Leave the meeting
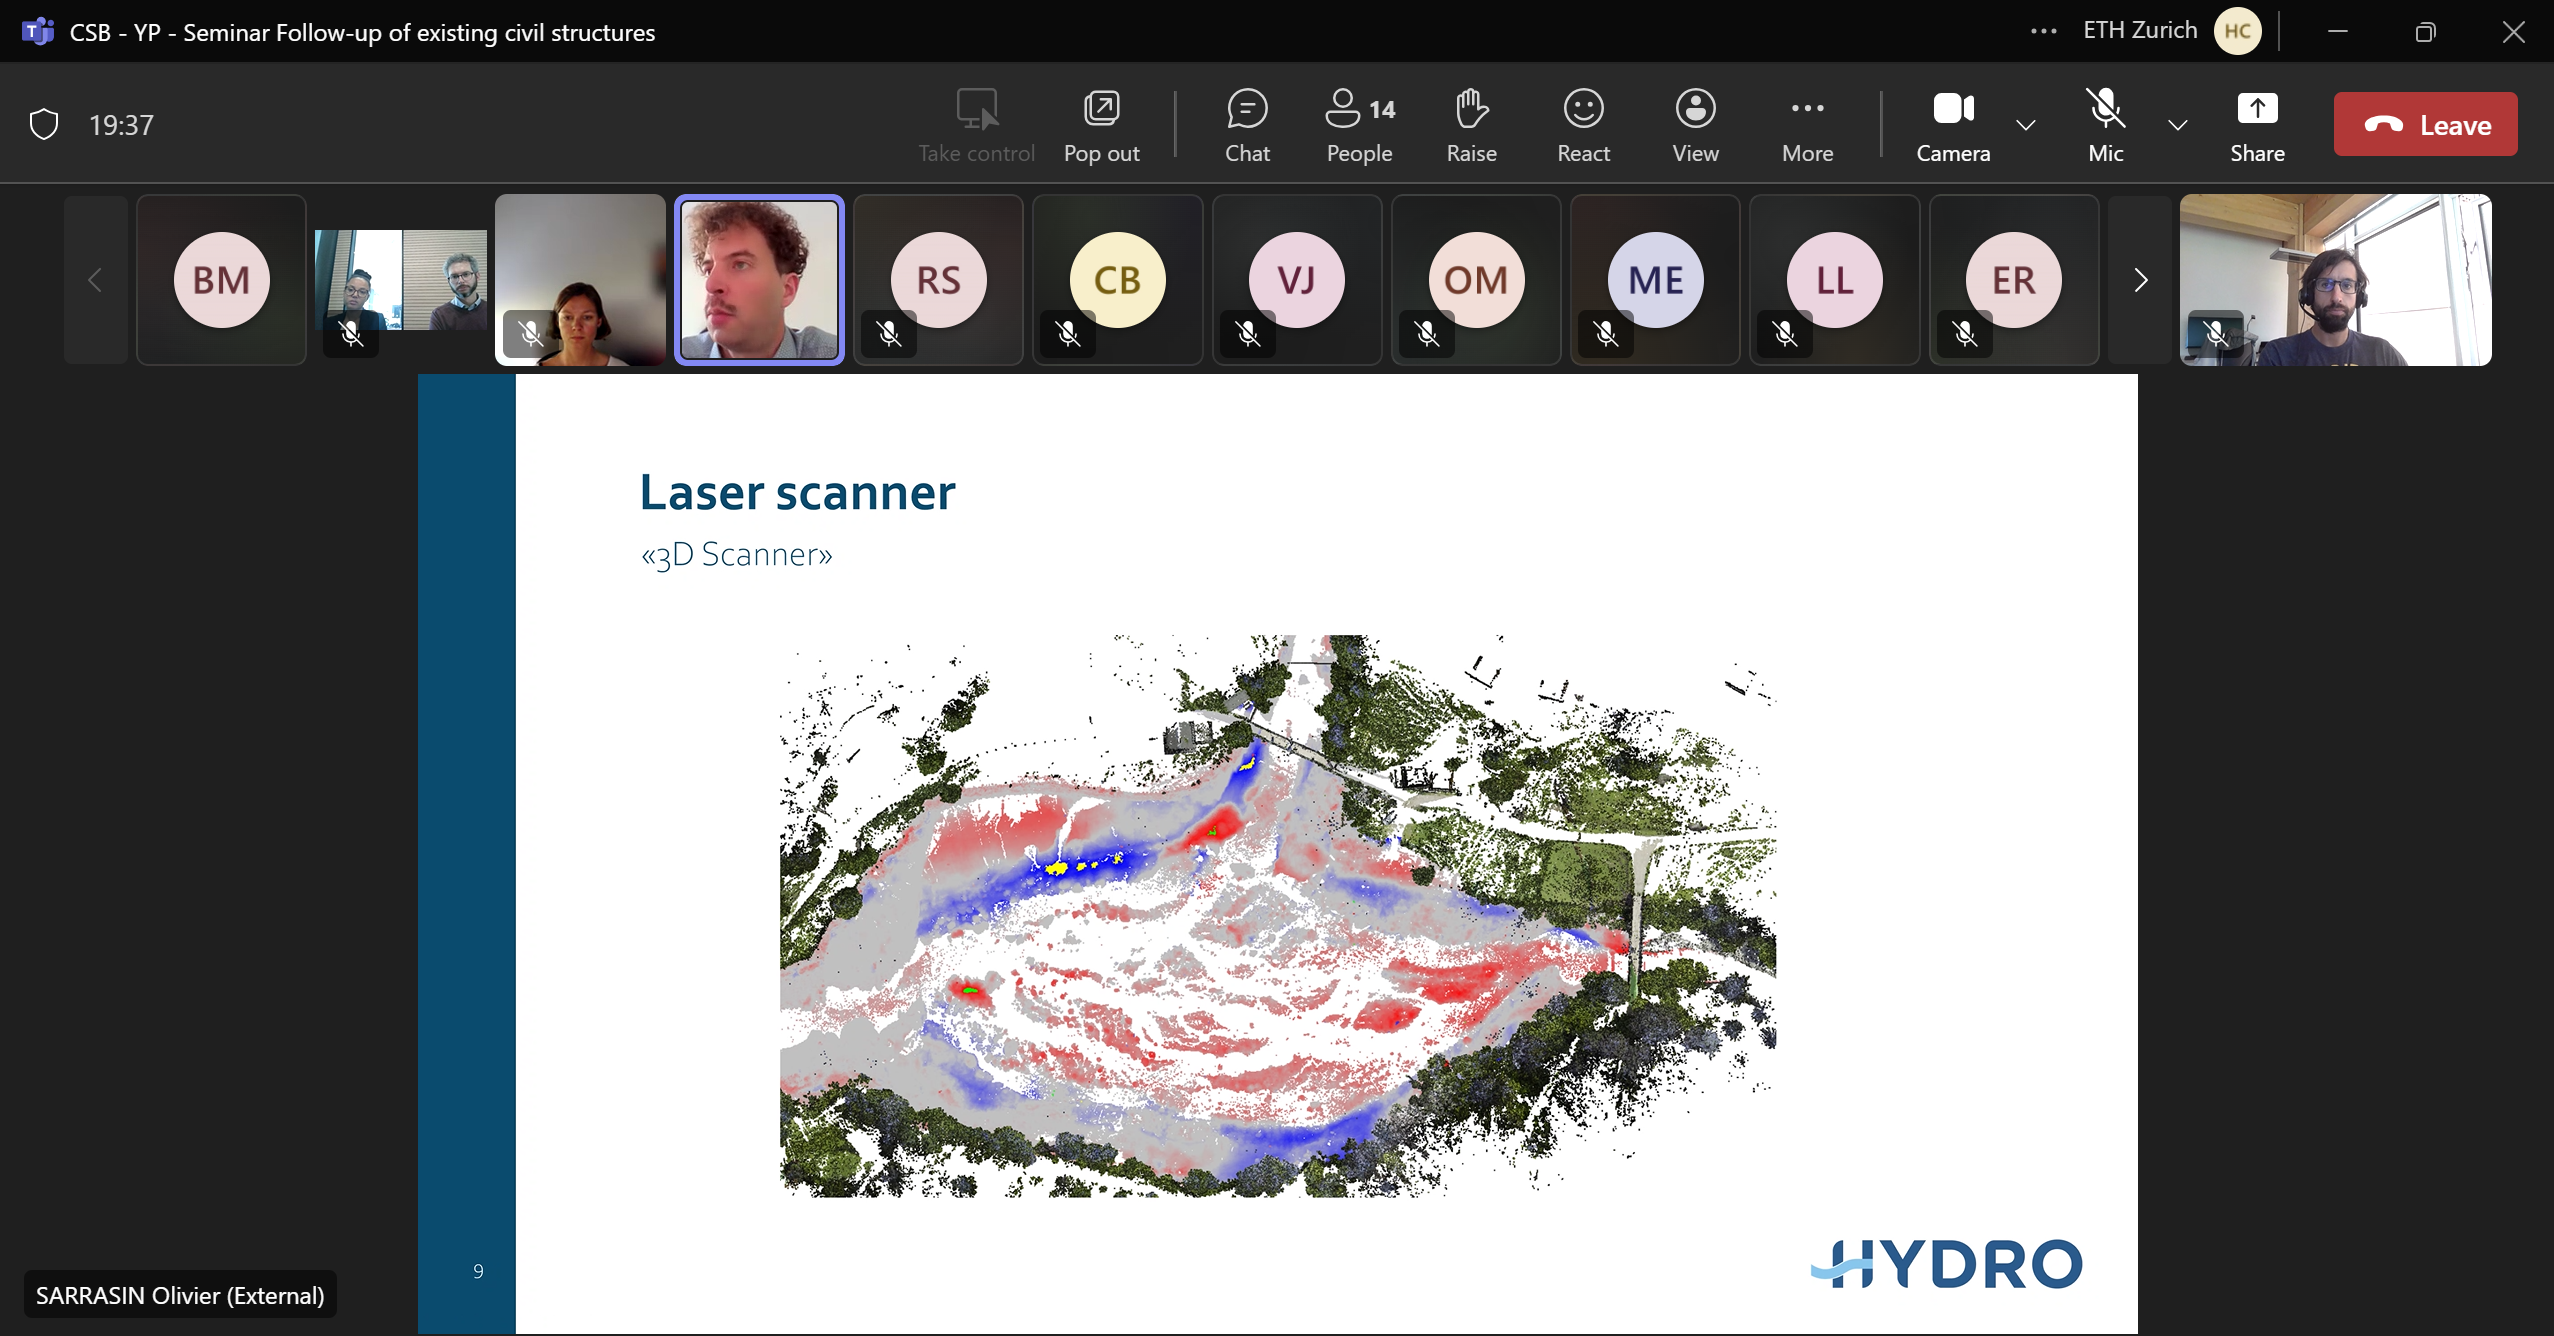 [2425, 125]
